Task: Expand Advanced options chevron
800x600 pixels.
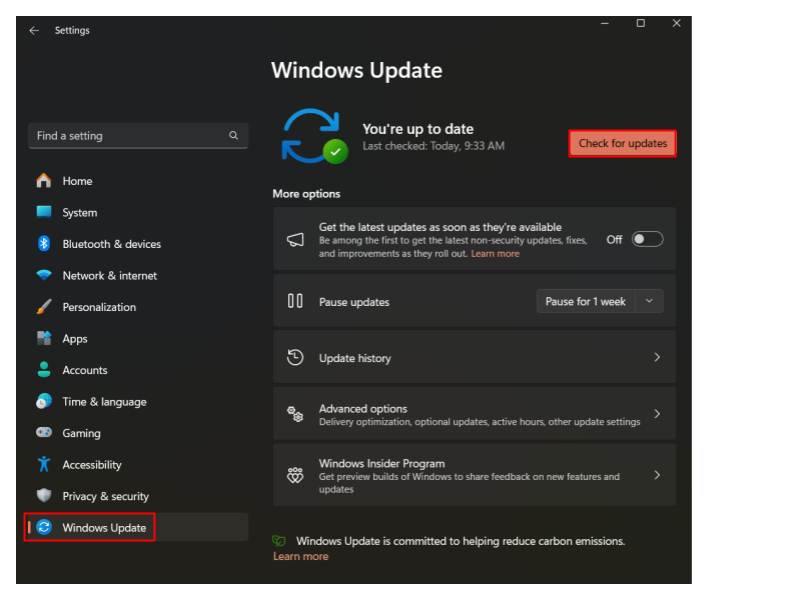Action: 657,414
